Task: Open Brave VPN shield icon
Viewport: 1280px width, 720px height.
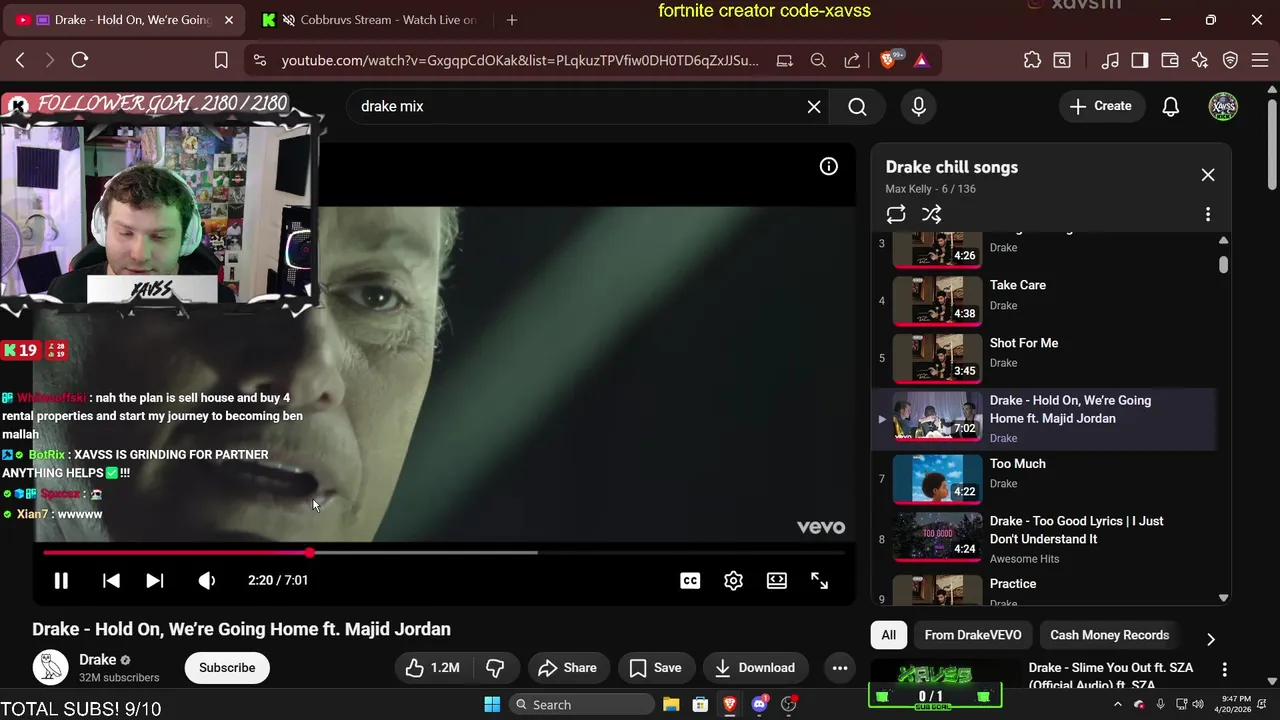Action: click(1231, 60)
